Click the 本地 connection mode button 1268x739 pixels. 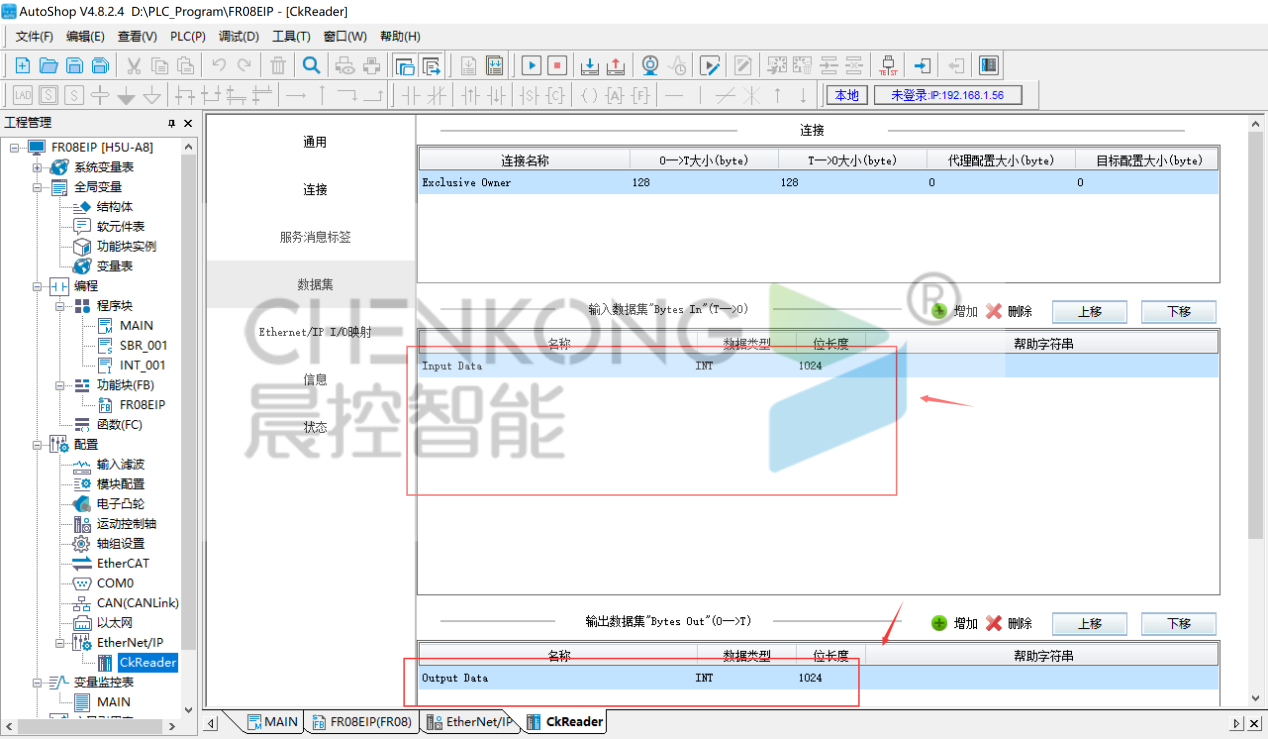pyautogui.click(x=846, y=95)
